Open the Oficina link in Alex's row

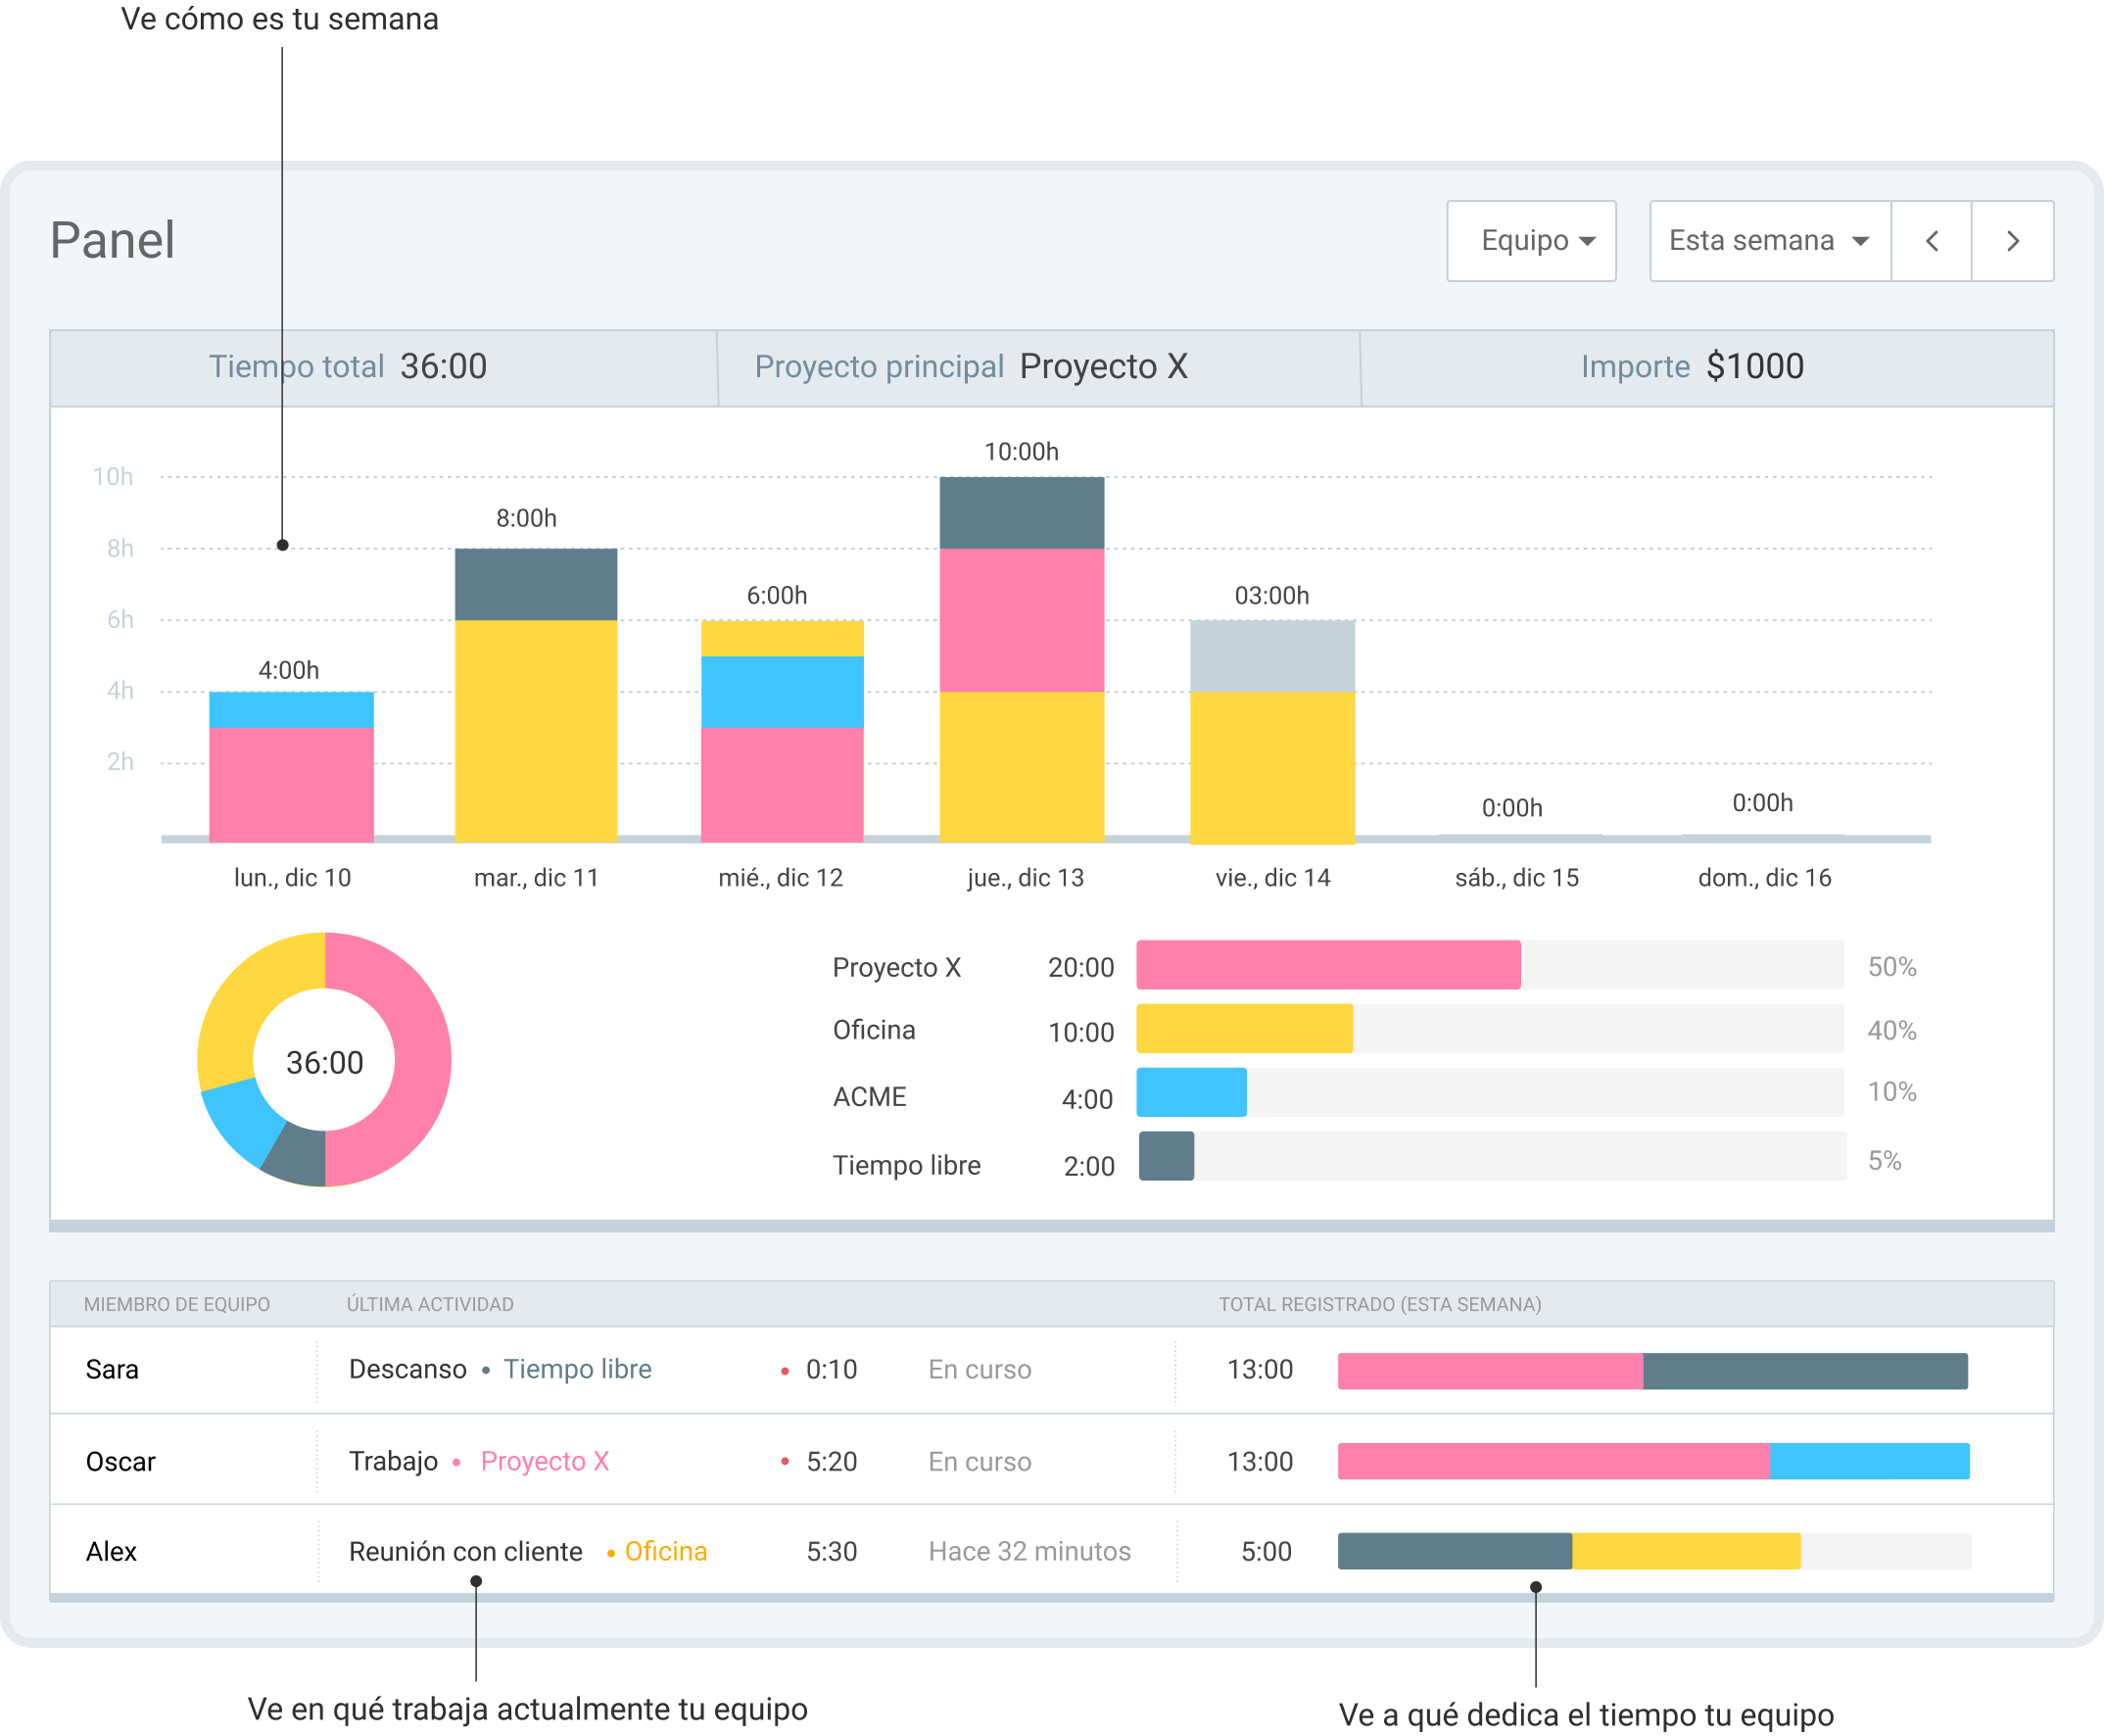pyautogui.click(x=665, y=1551)
